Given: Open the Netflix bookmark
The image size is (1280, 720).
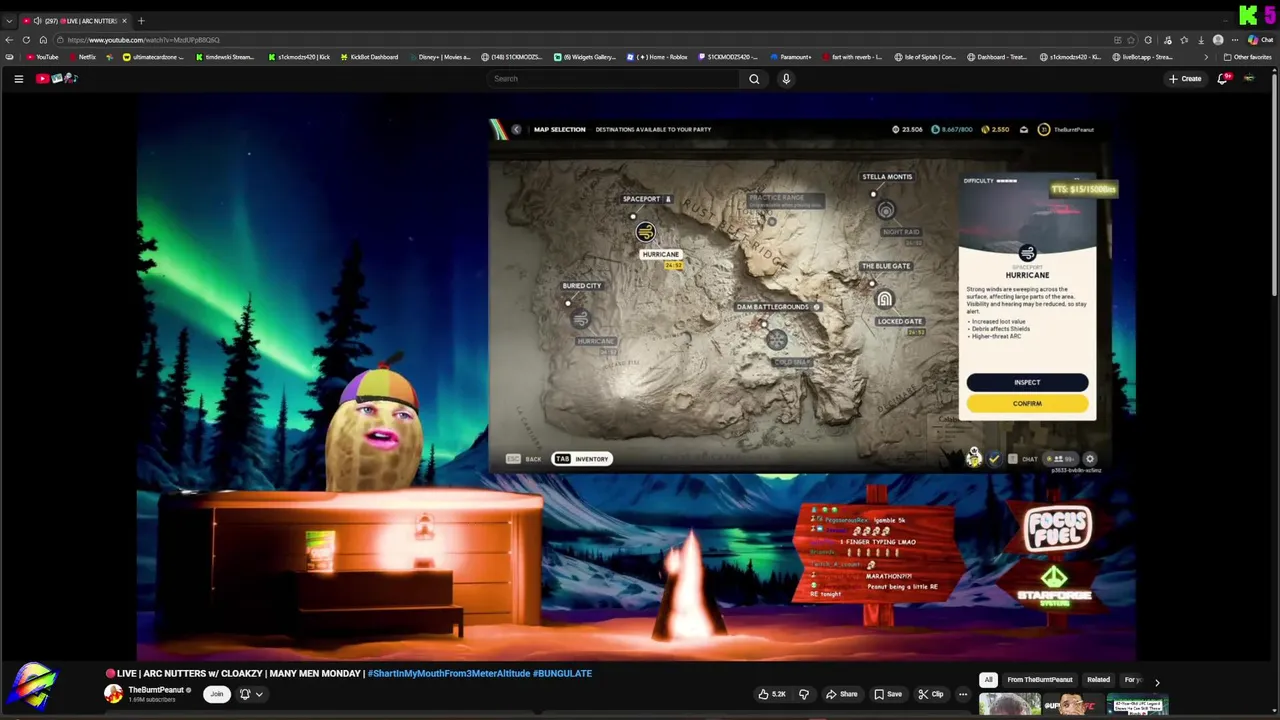Looking at the screenshot, I should [x=83, y=57].
